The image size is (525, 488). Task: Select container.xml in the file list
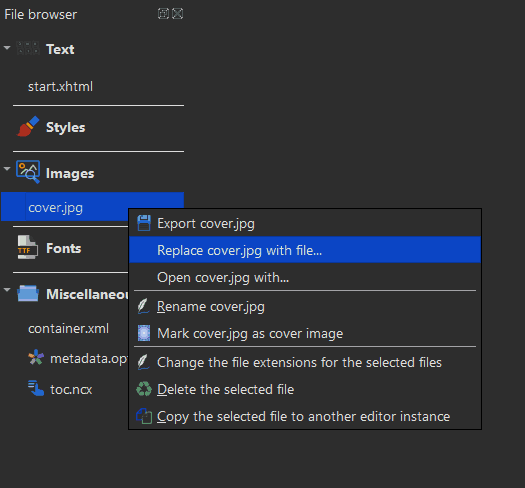point(68,329)
